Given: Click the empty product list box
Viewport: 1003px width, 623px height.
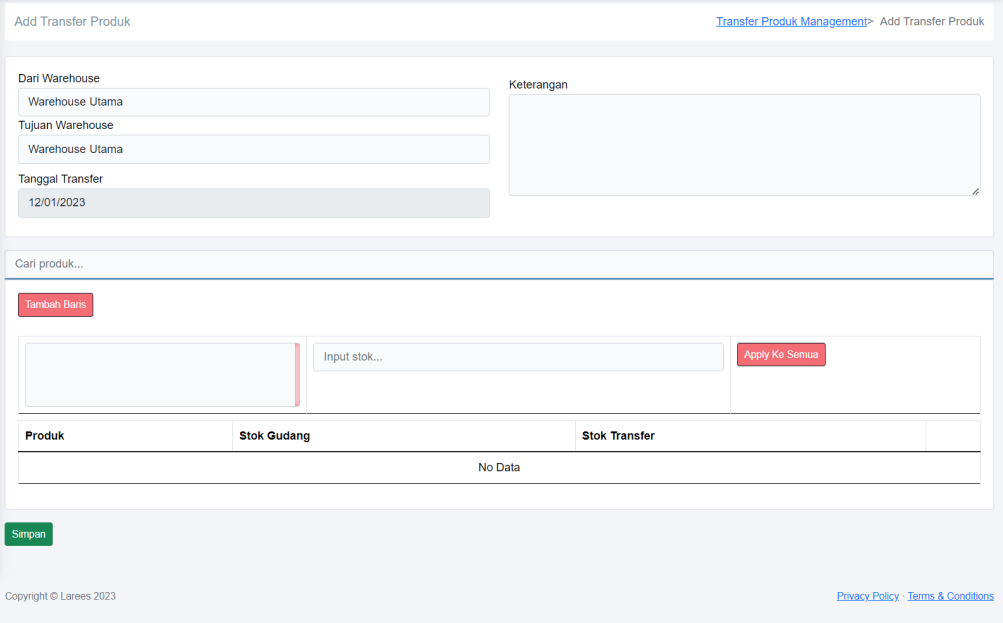Looking at the screenshot, I should (x=159, y=375).
